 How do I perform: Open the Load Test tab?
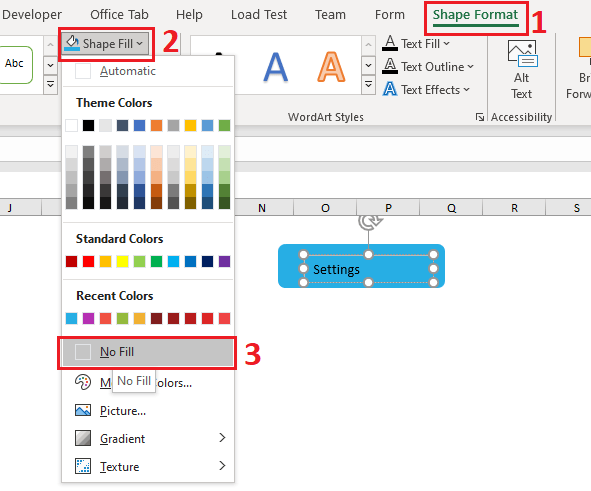click(259, 15)
